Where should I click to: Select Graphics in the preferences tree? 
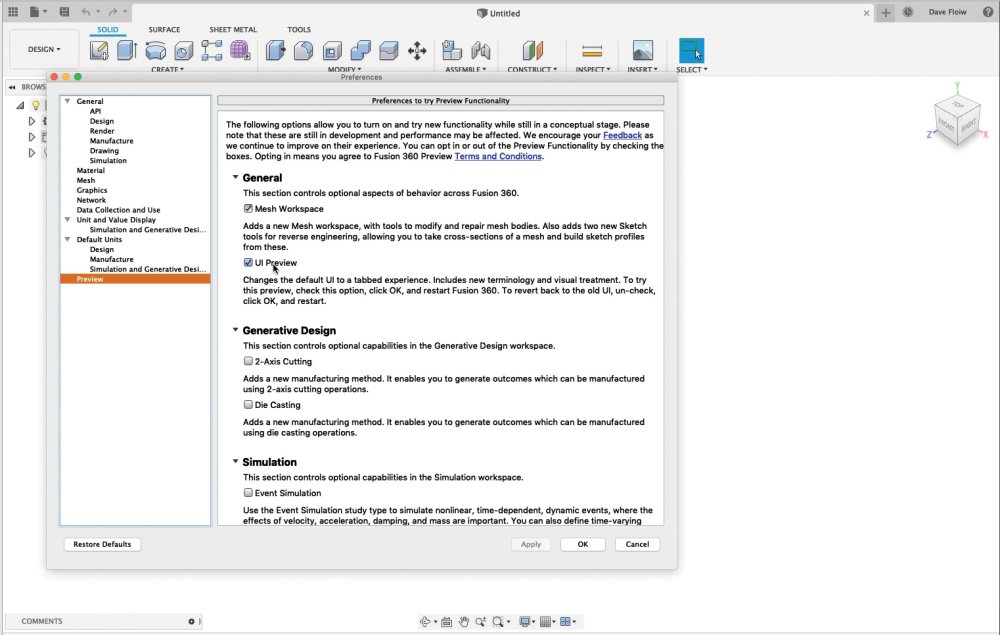pyautogui.click(x=92, y=190)
